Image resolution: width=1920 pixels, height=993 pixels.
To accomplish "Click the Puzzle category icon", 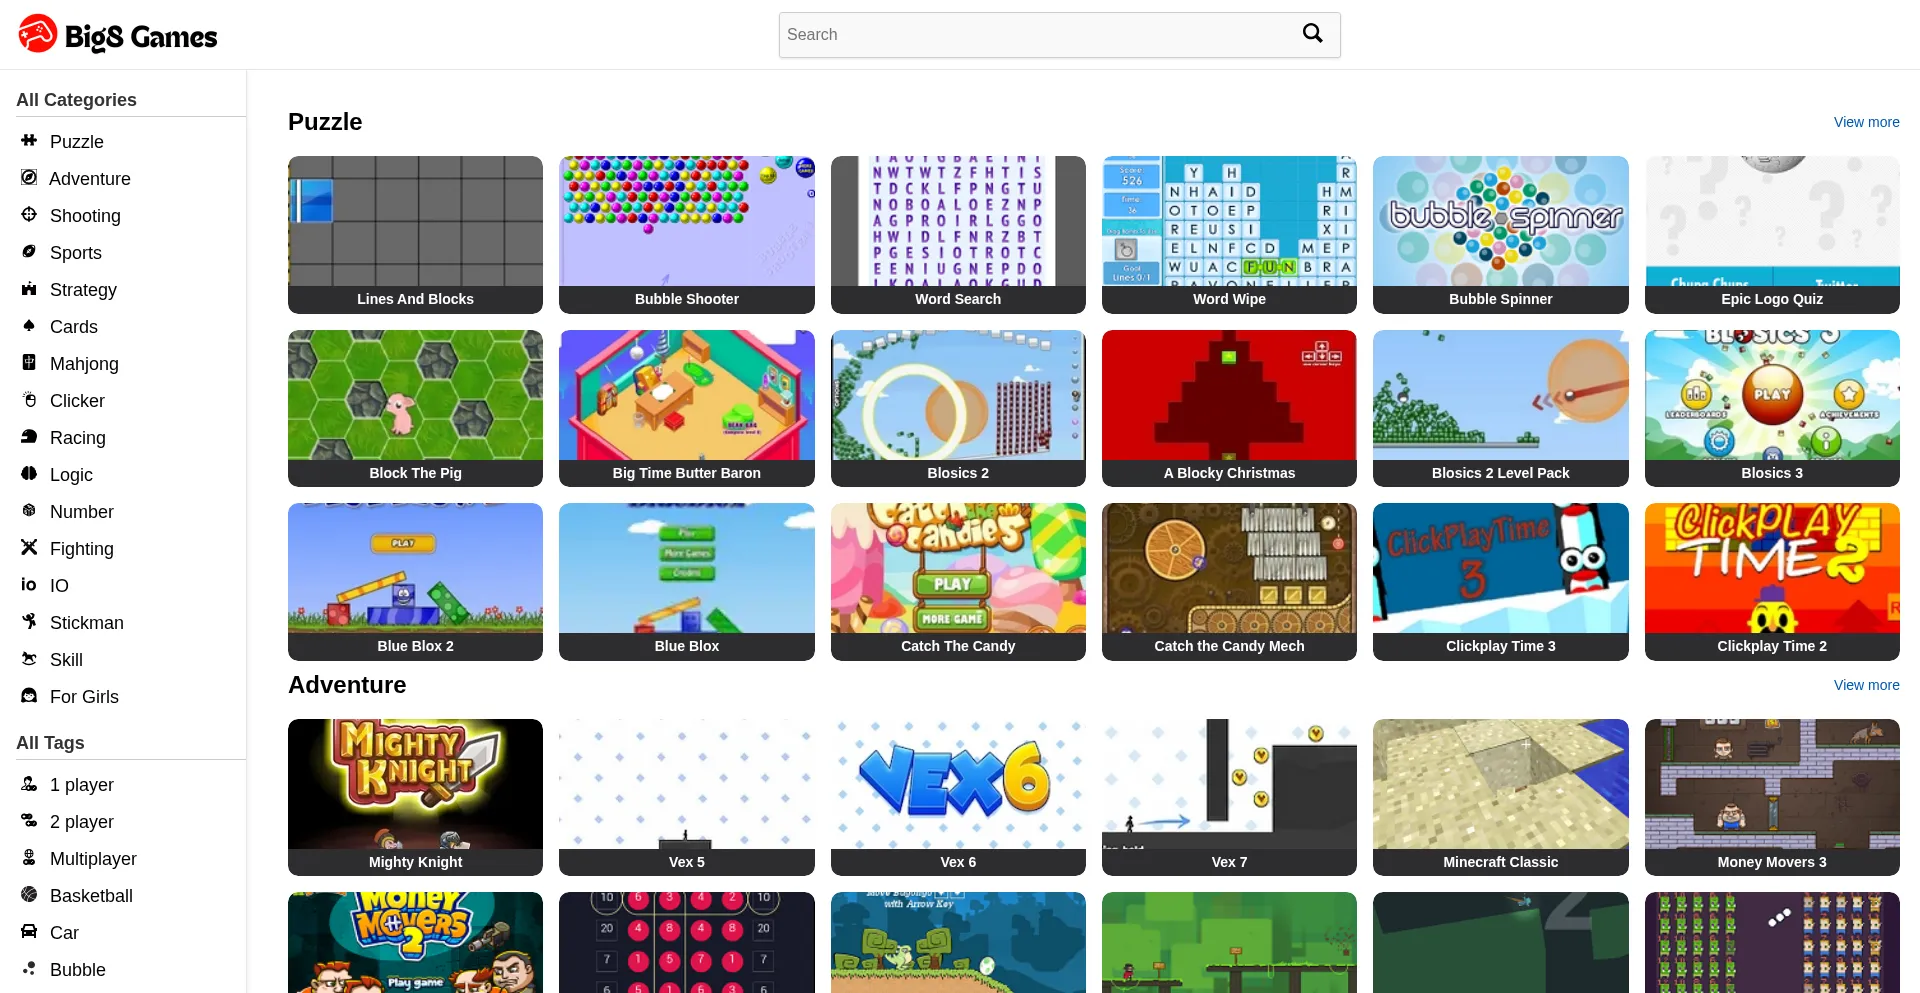I will 29,141.
